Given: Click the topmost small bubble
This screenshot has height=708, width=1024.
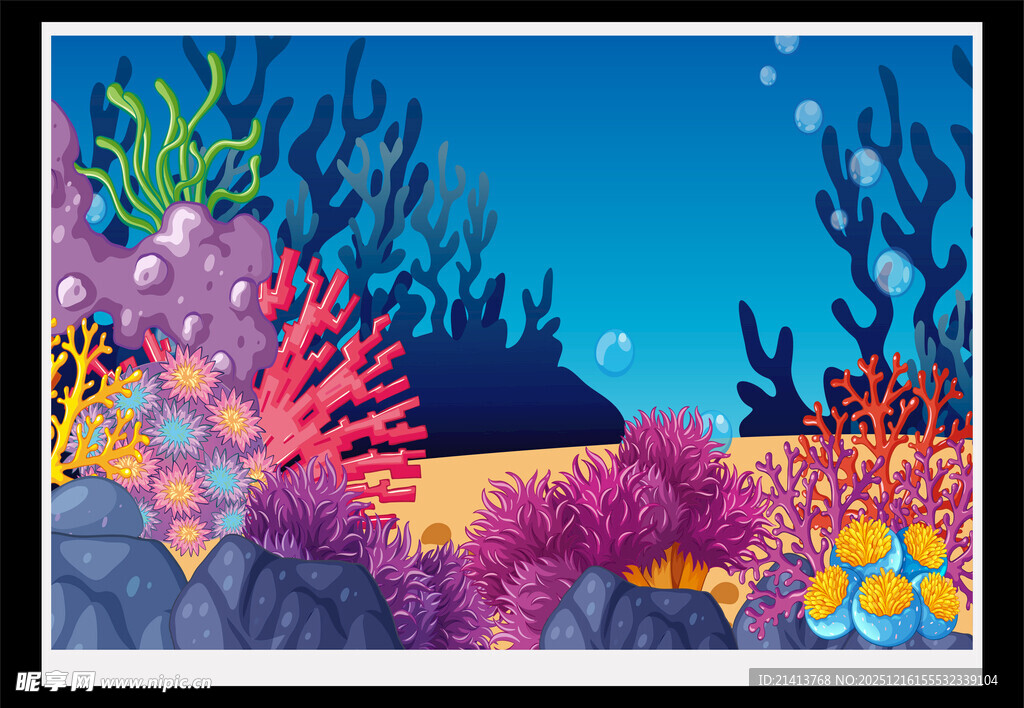Looking at the screenshot, I should (787, 43).
